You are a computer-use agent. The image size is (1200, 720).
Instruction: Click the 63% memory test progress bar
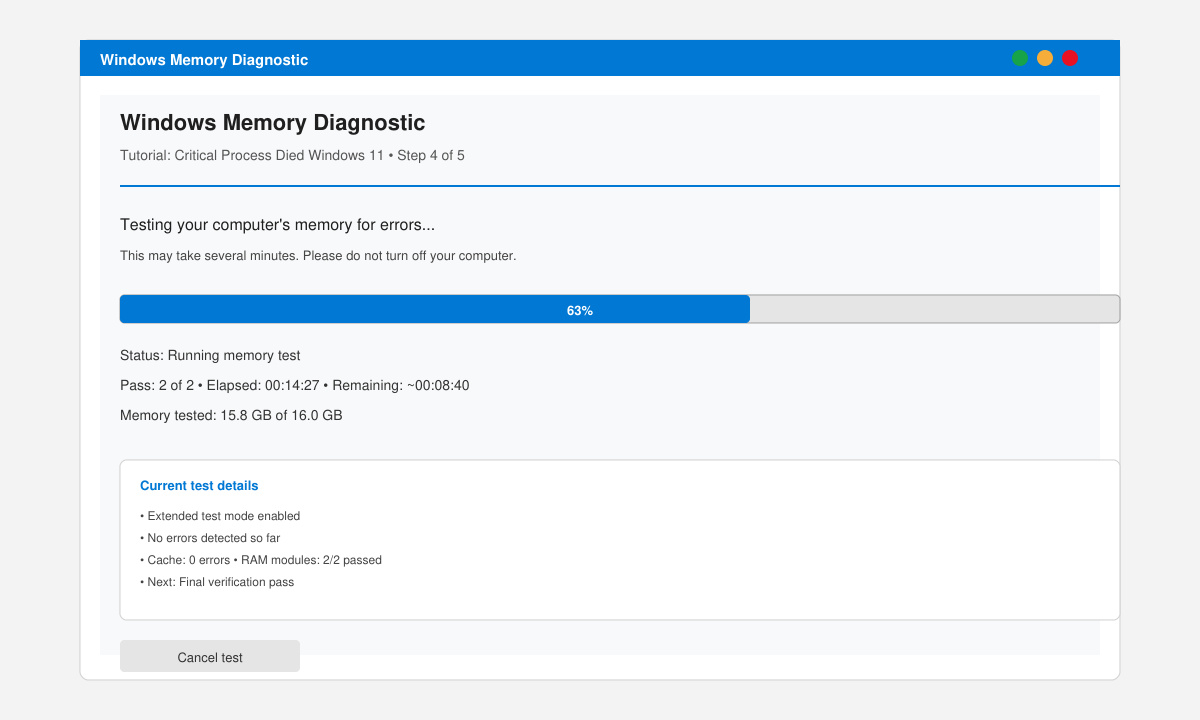620,309
